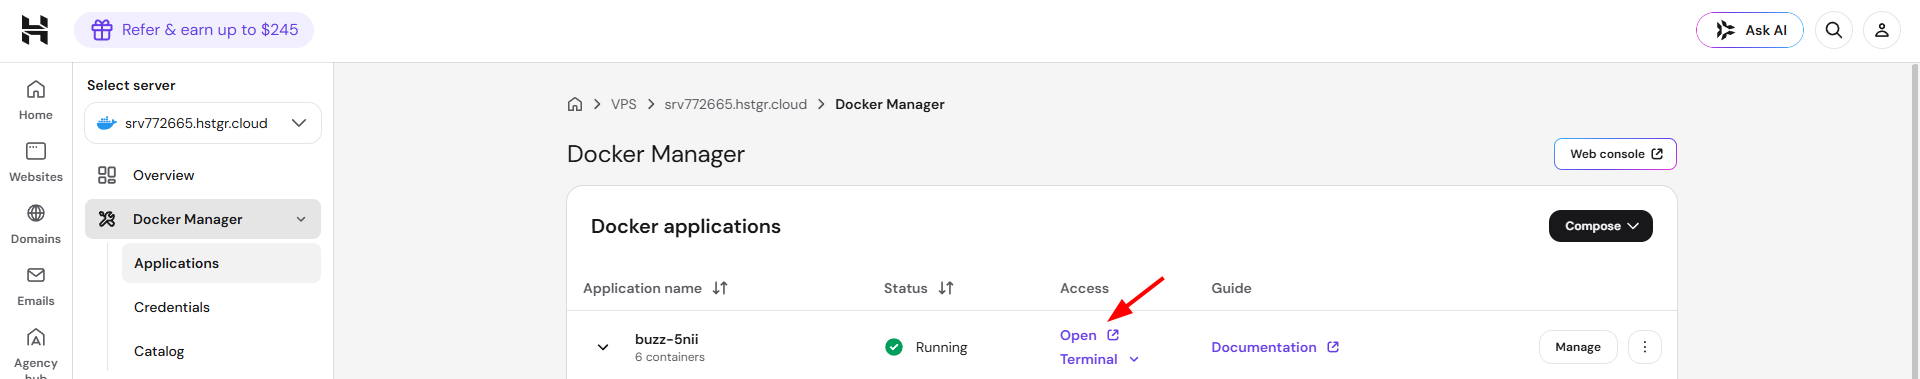
Task: Open the buzz-5nii application link
Action: [x=1089, y=335]
